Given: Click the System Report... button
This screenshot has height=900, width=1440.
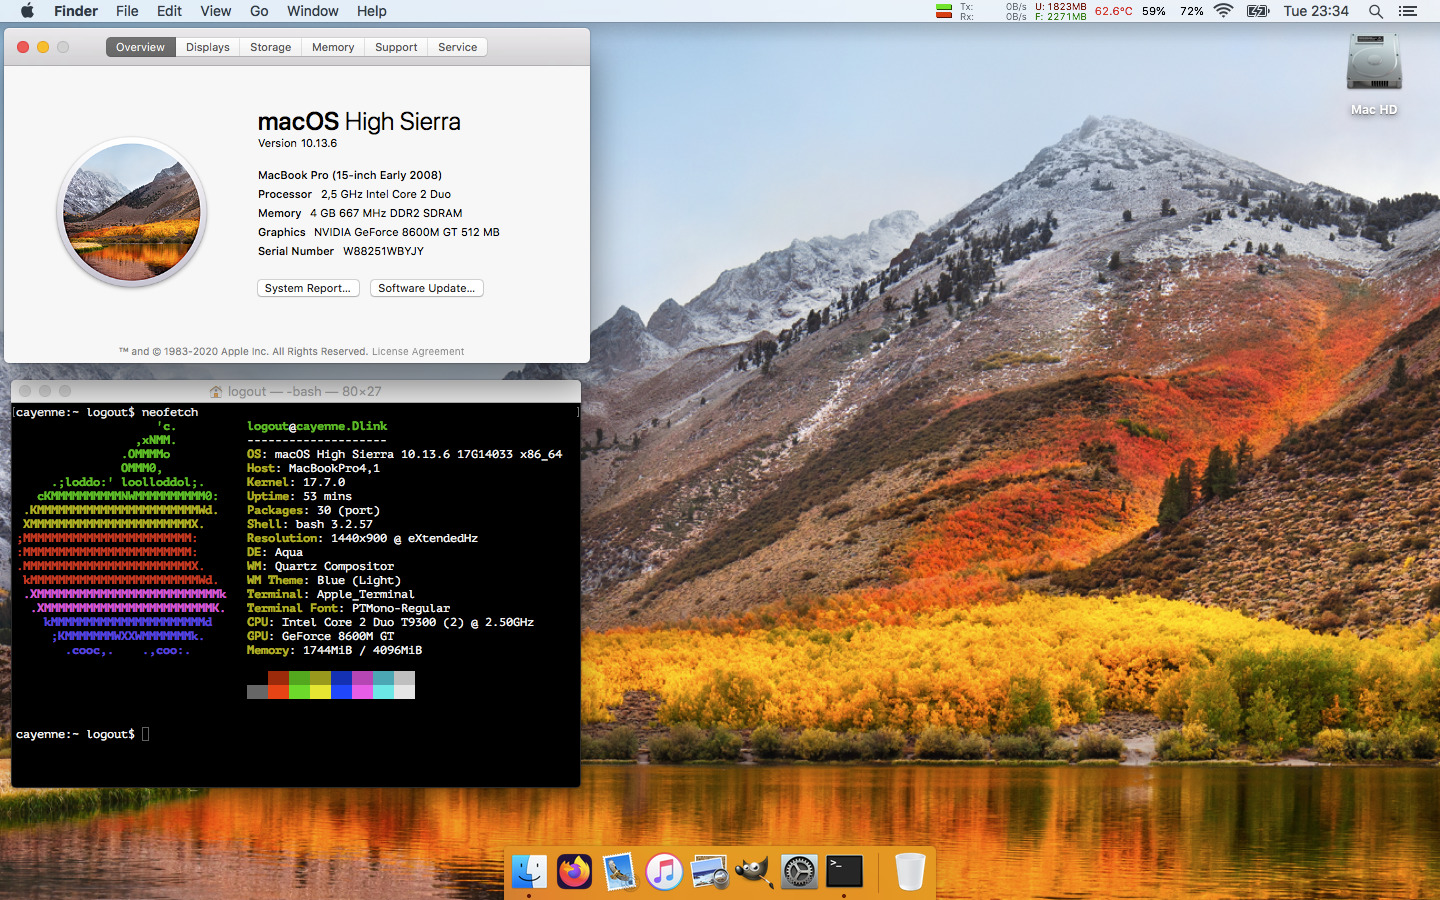Looking at the screenshot, I should tap(308, 288).
